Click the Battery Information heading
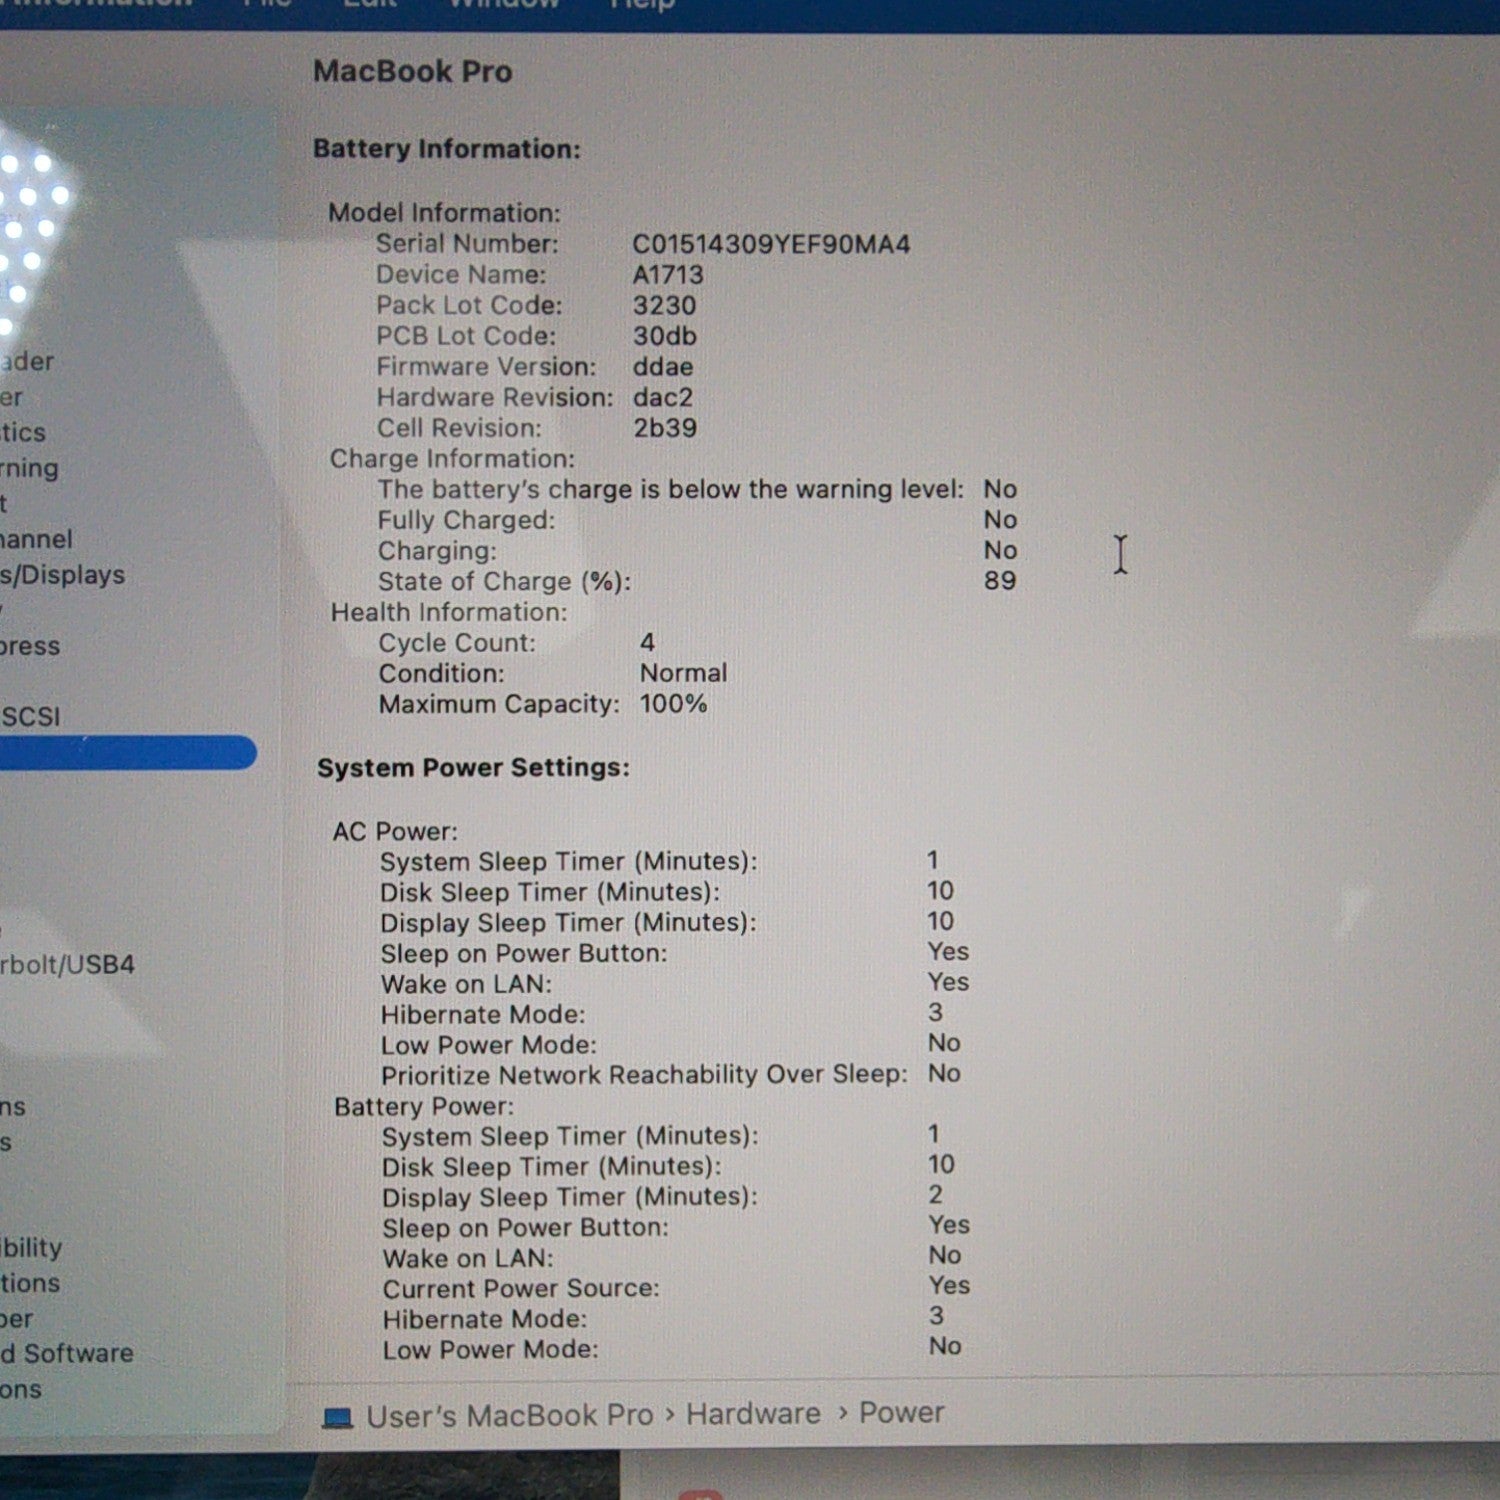 pos(446,149)
